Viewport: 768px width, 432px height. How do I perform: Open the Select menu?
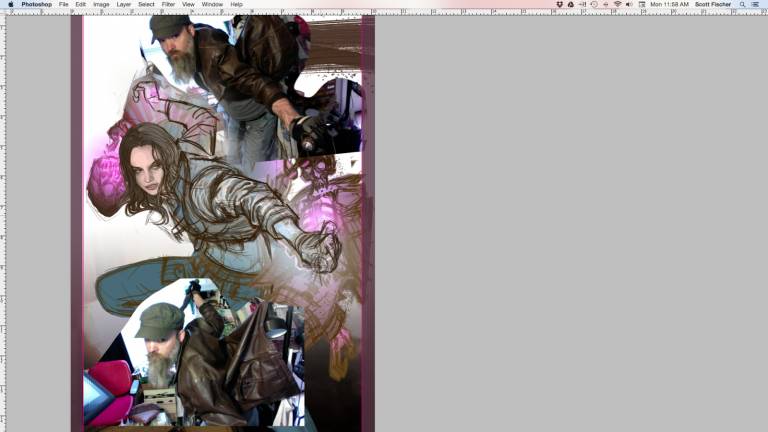[x=146, y=4]
